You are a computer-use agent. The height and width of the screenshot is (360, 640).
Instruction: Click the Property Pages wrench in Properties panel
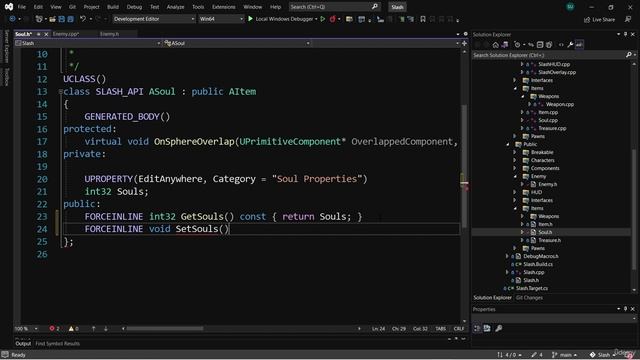tap(499, 328)
